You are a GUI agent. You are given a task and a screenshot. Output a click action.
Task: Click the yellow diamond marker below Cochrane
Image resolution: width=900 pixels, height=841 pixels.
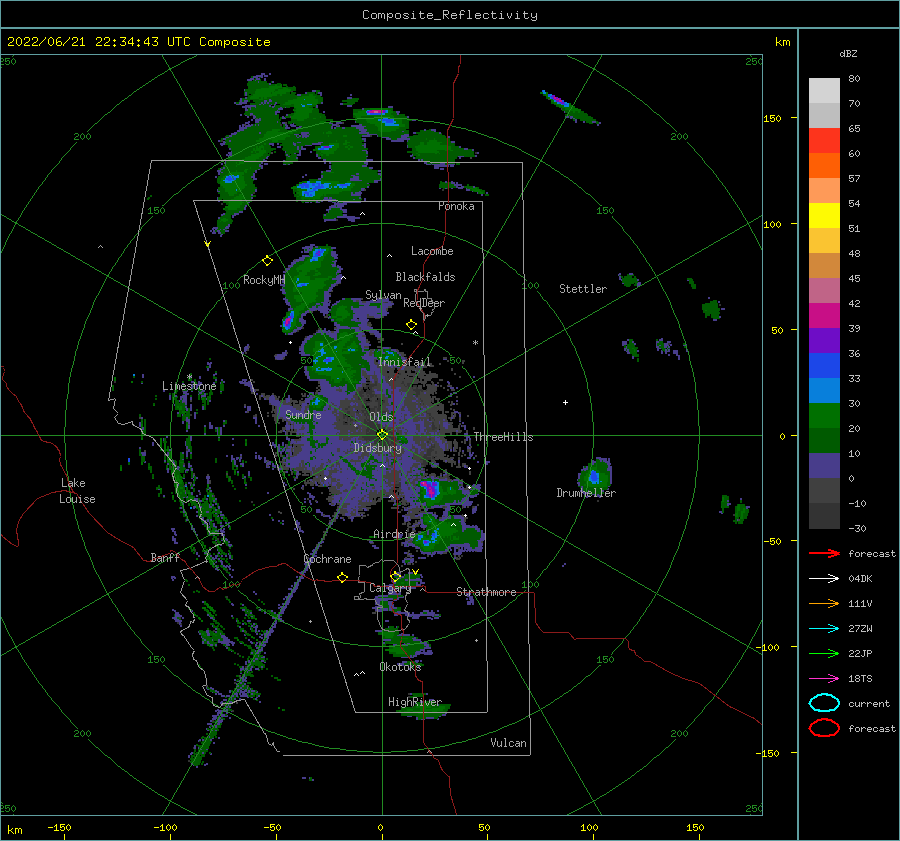[x=343, y=578]
